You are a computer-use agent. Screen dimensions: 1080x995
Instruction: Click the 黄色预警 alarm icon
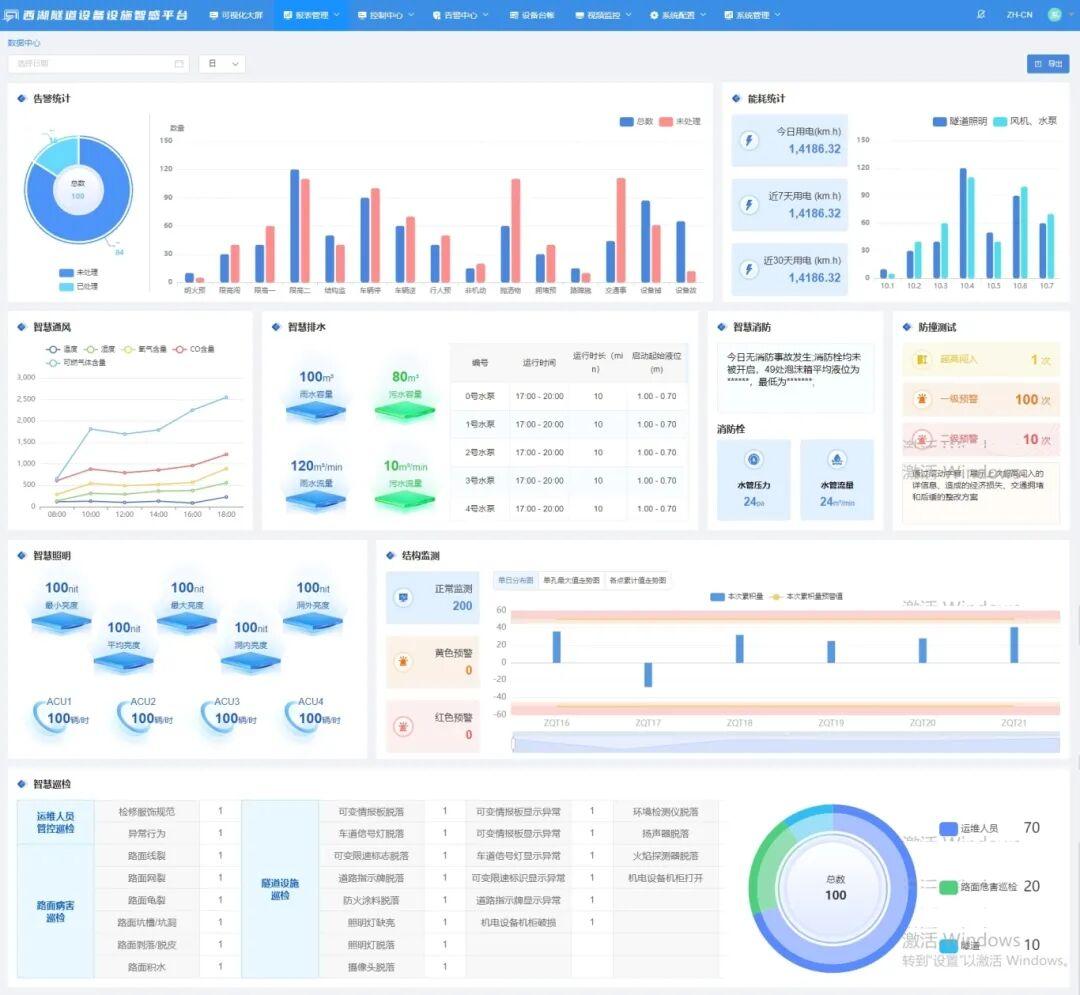pos(404,662)
